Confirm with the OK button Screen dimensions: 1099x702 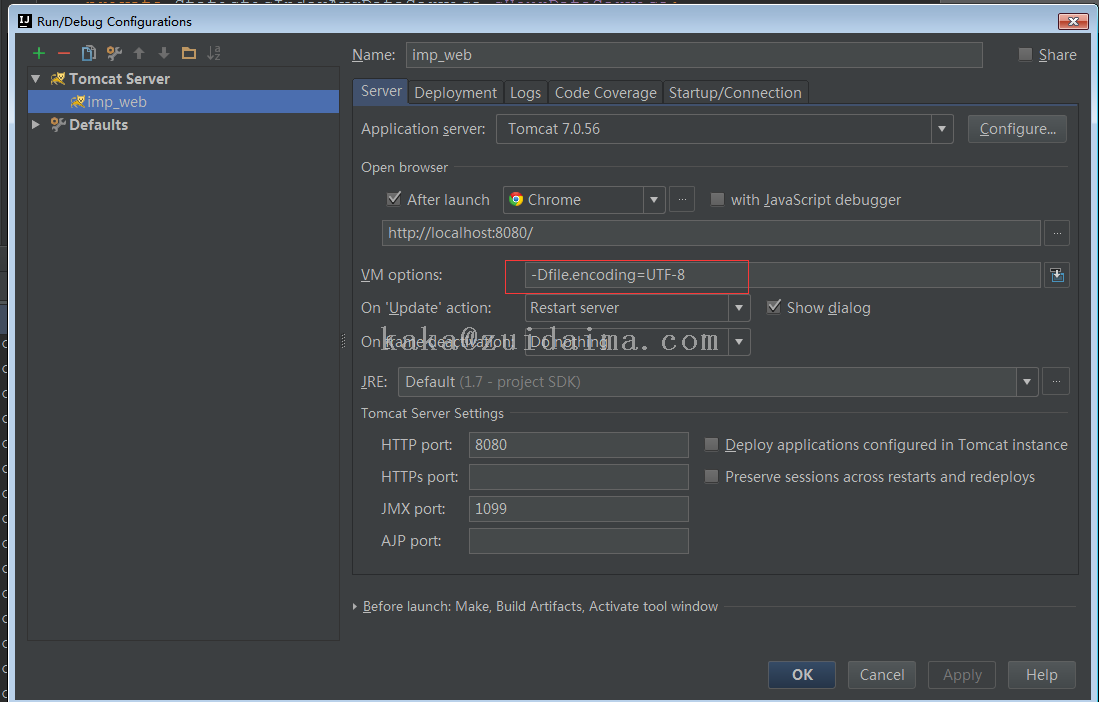point(802,675)
